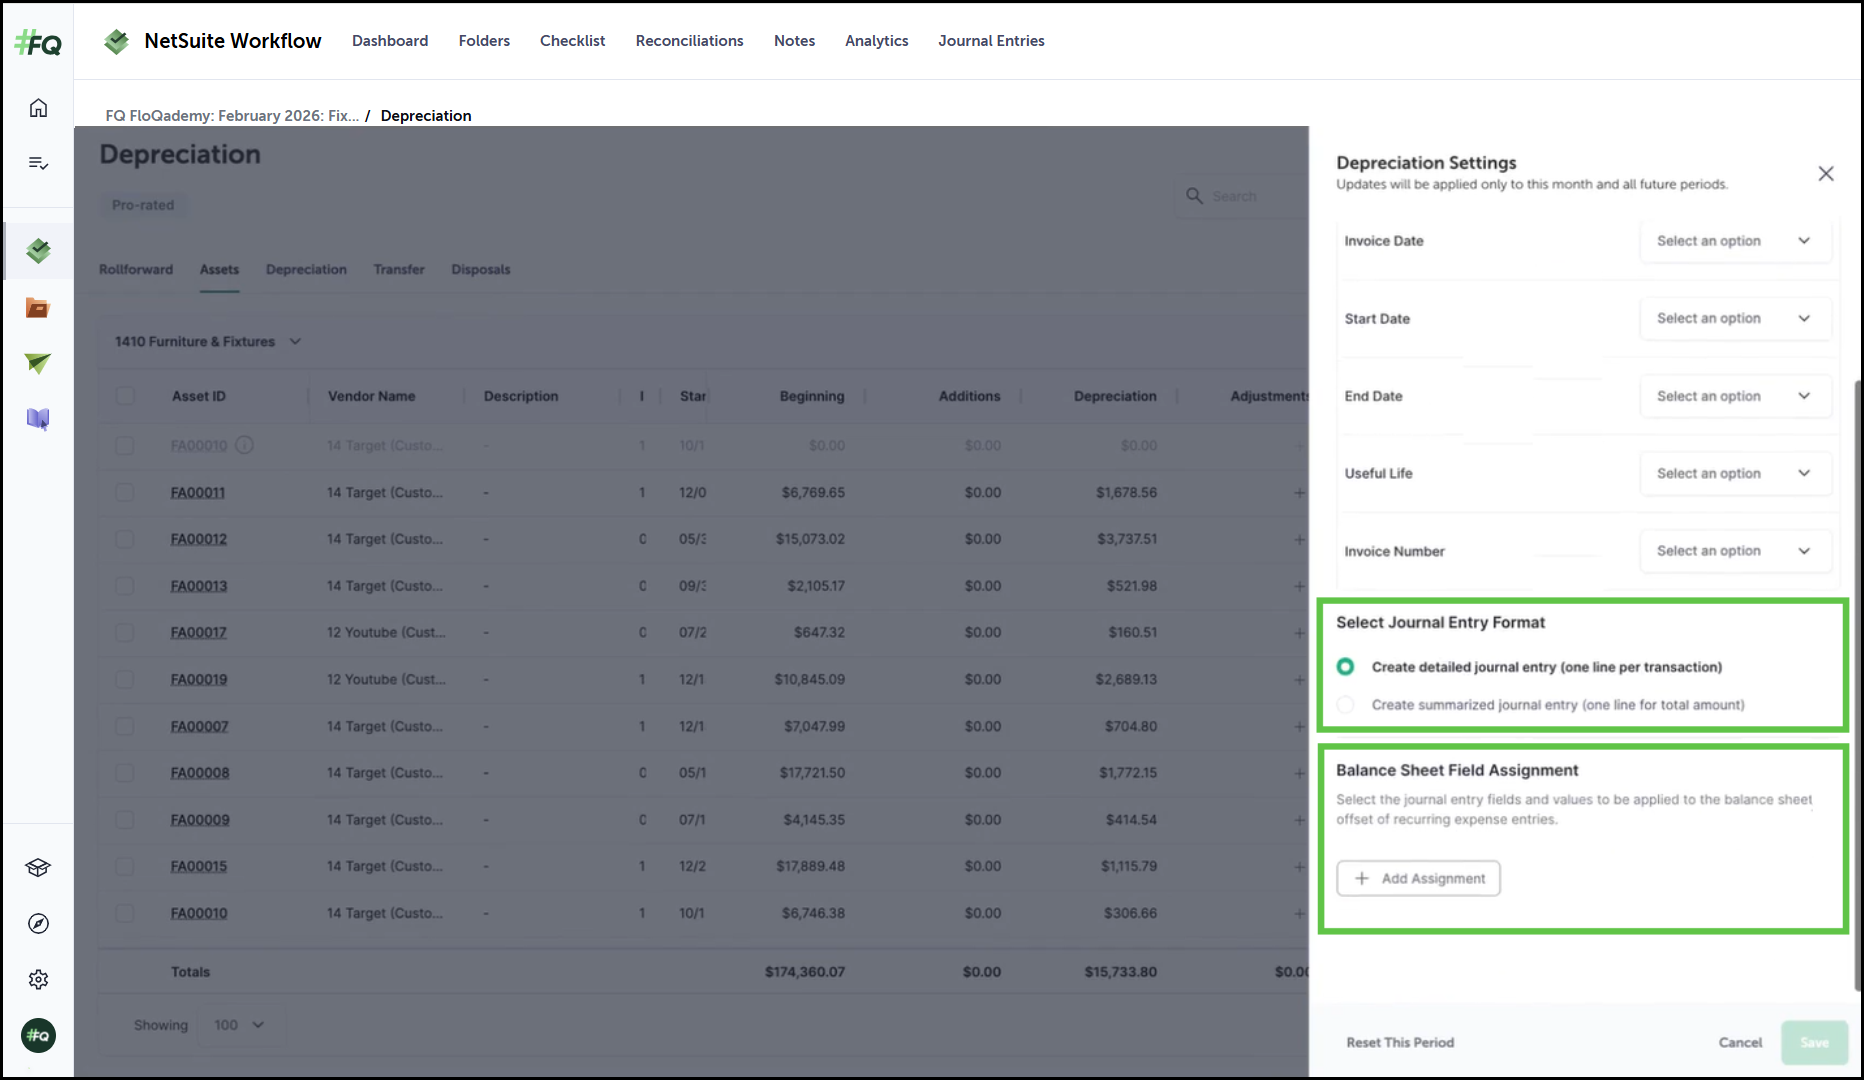Open the settings gear in sidebar
1864x1080 pixels.
coord(38,980)
